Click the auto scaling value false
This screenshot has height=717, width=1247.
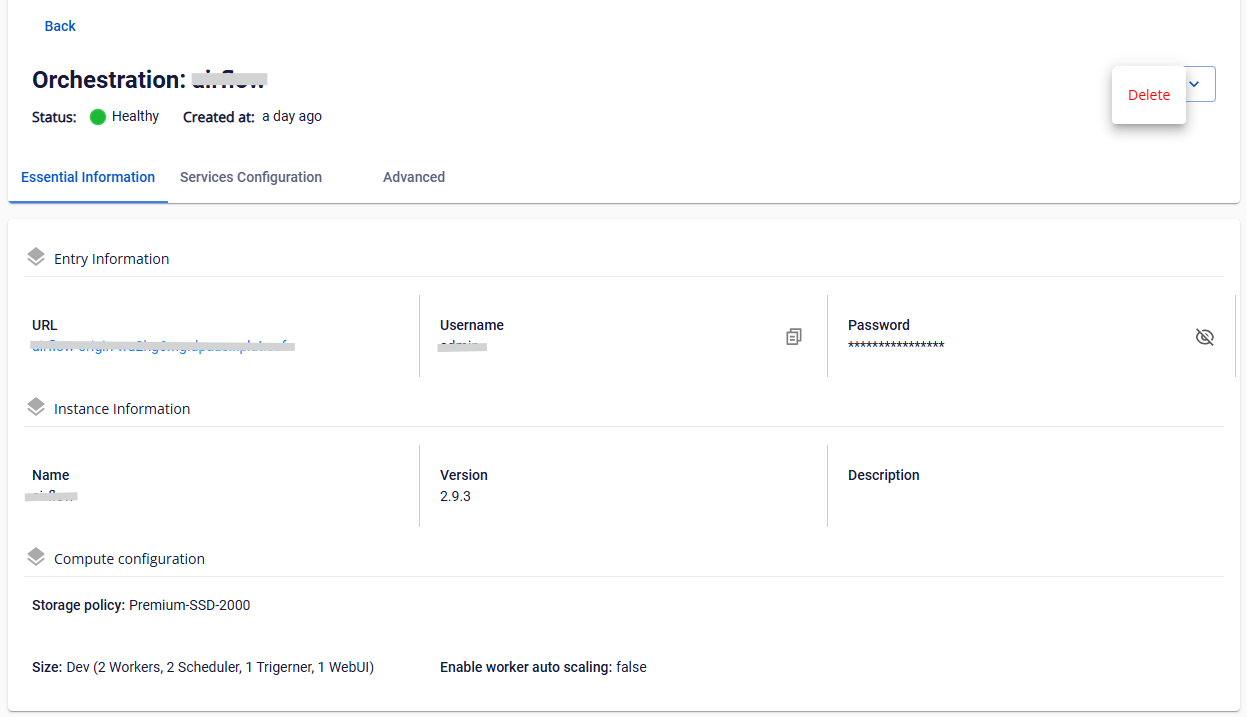(631, 667)
